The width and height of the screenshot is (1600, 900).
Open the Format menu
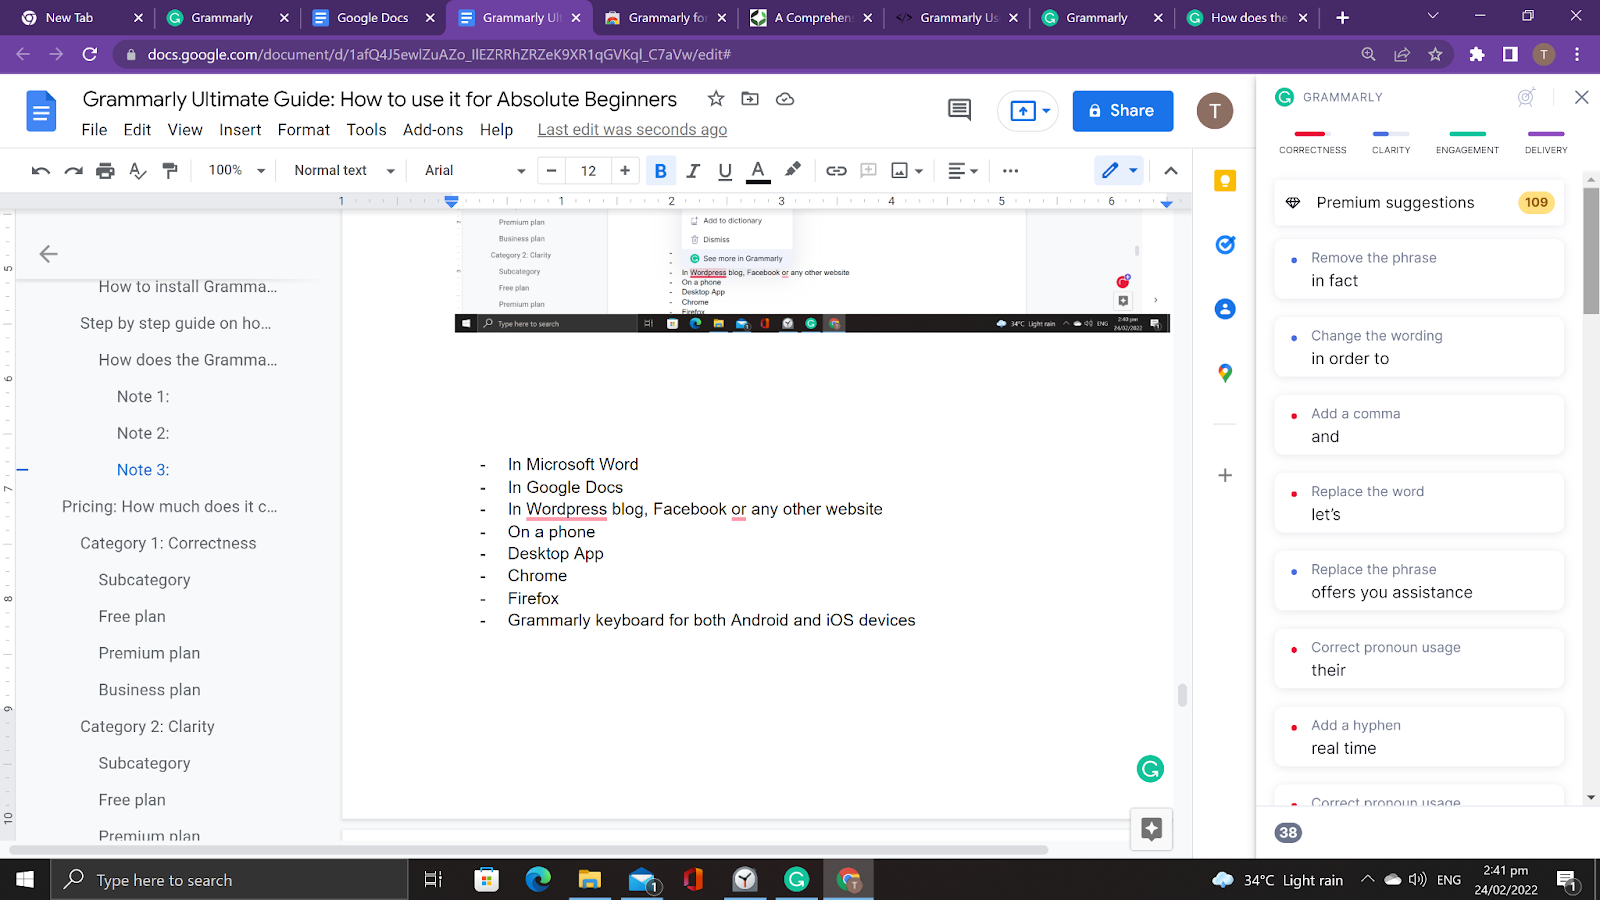(x=304, y=130)
